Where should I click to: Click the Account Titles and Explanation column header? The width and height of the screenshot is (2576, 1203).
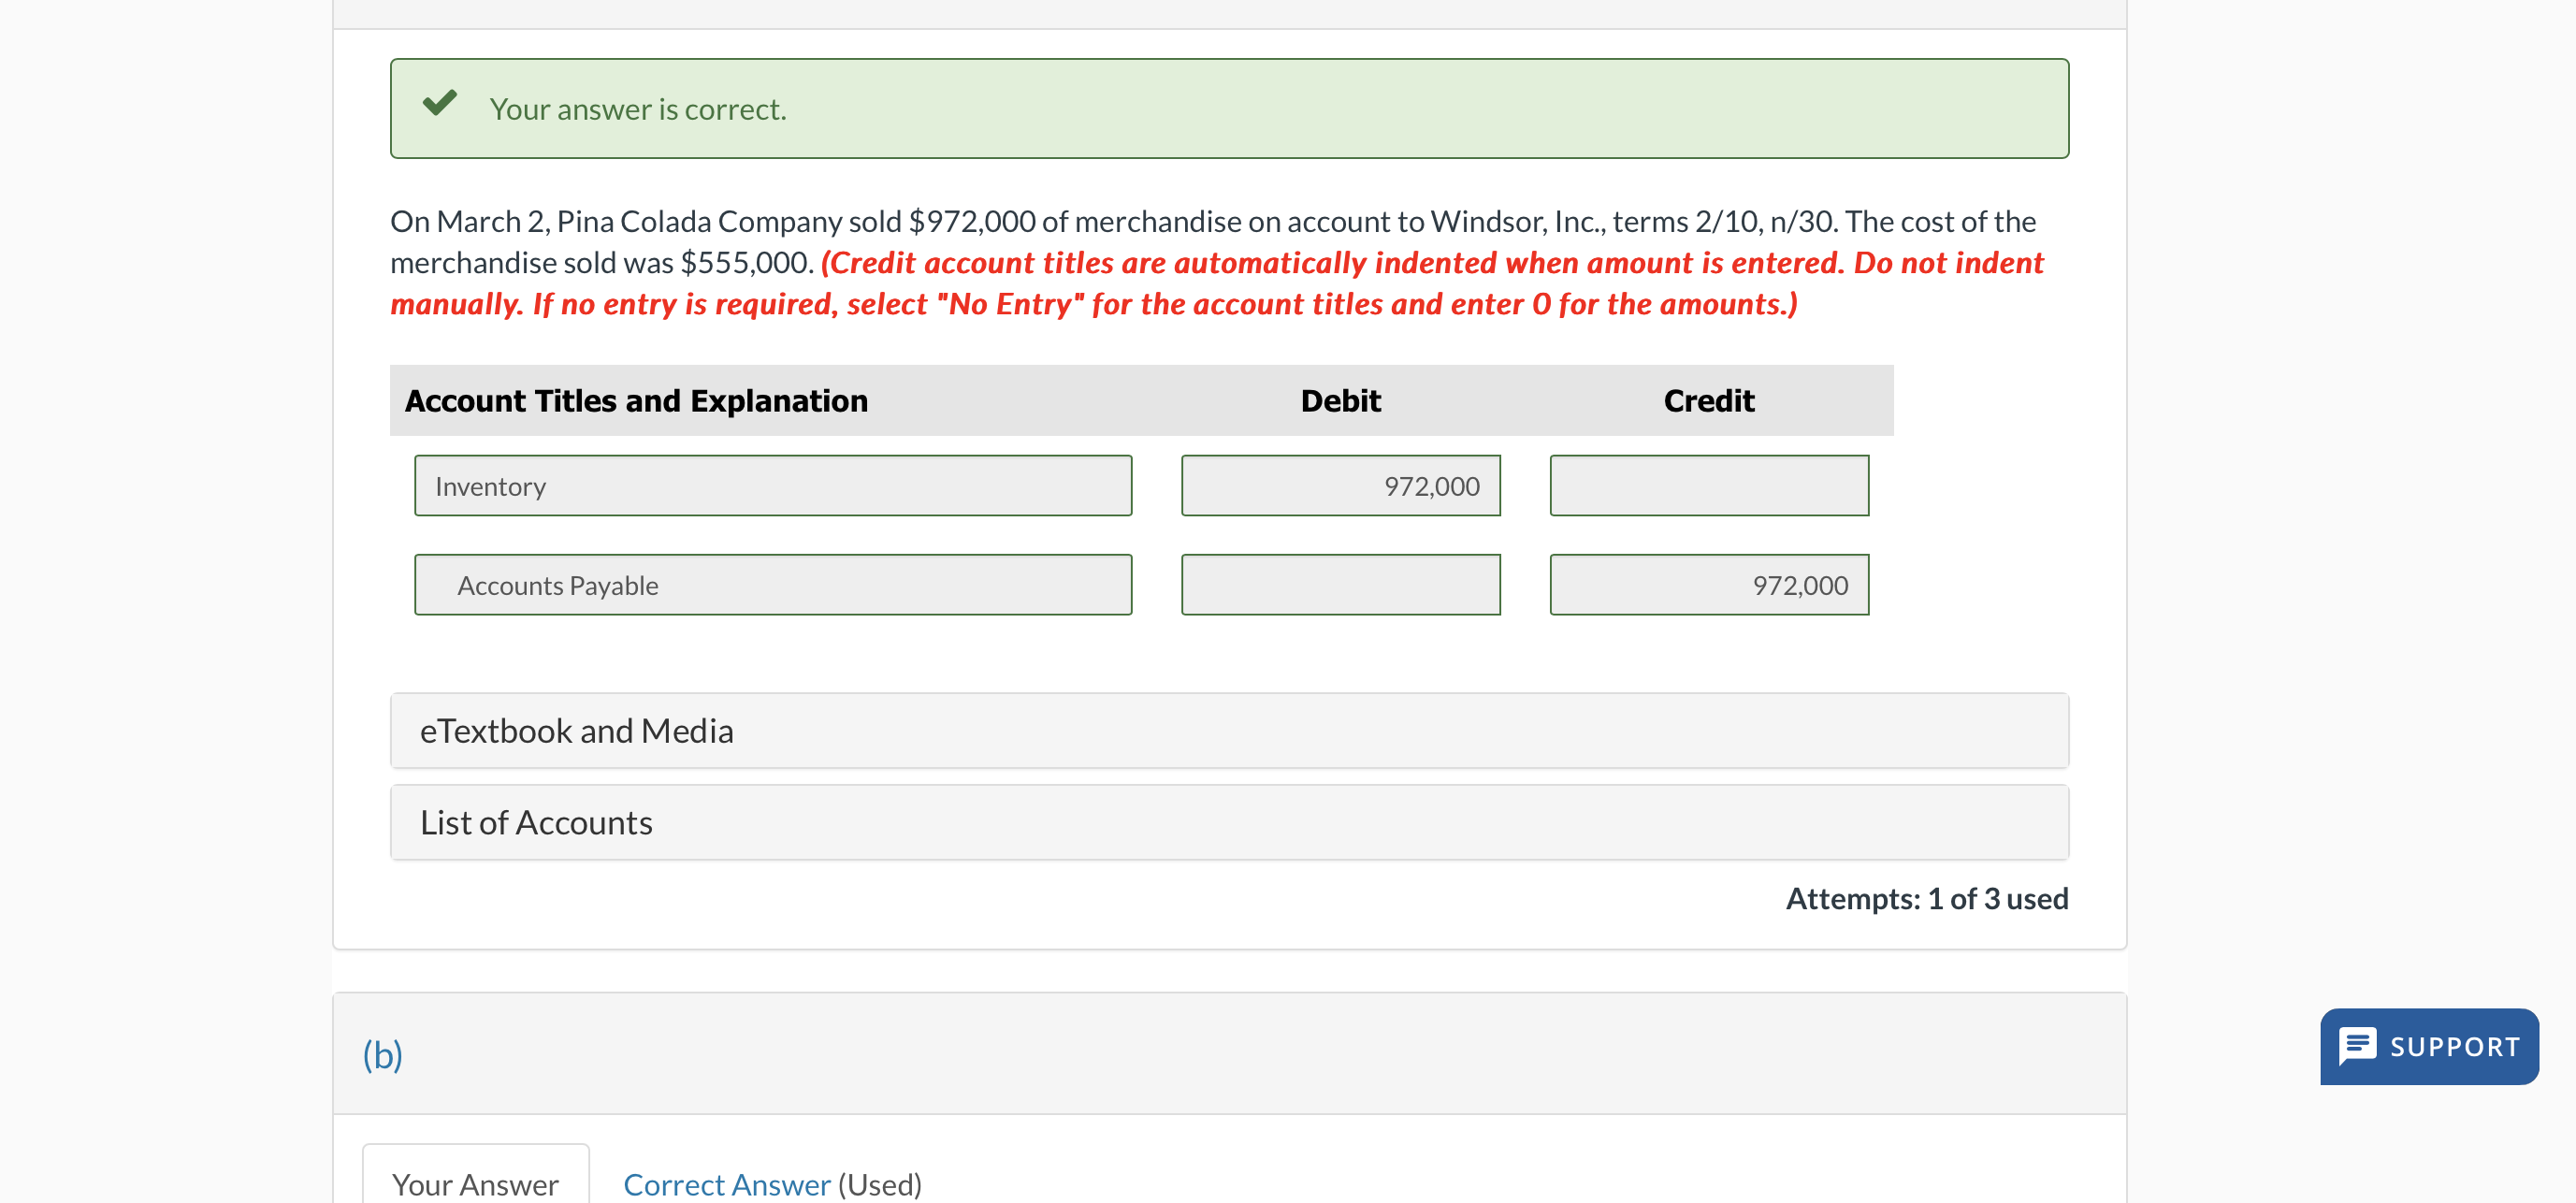click(636, 400)
